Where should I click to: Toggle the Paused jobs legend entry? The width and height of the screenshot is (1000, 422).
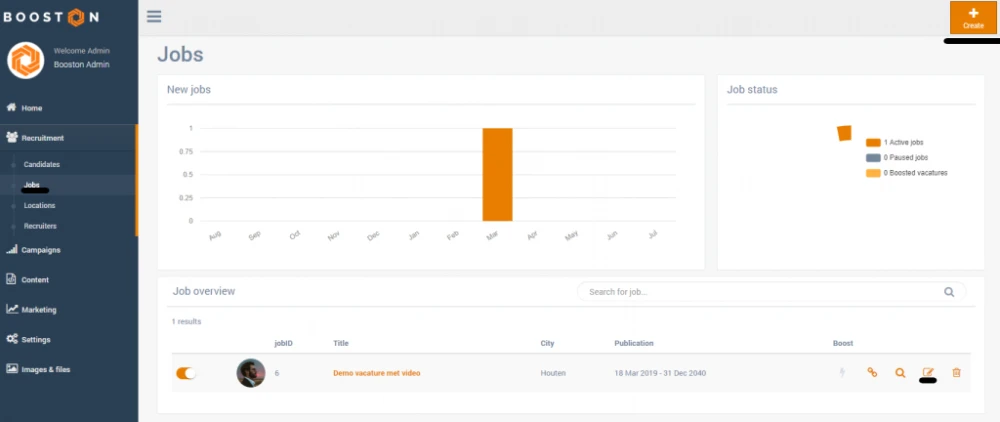point(908,158)
